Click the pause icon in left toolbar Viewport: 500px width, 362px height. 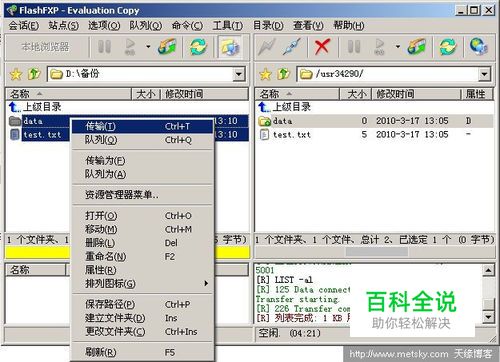104,46
